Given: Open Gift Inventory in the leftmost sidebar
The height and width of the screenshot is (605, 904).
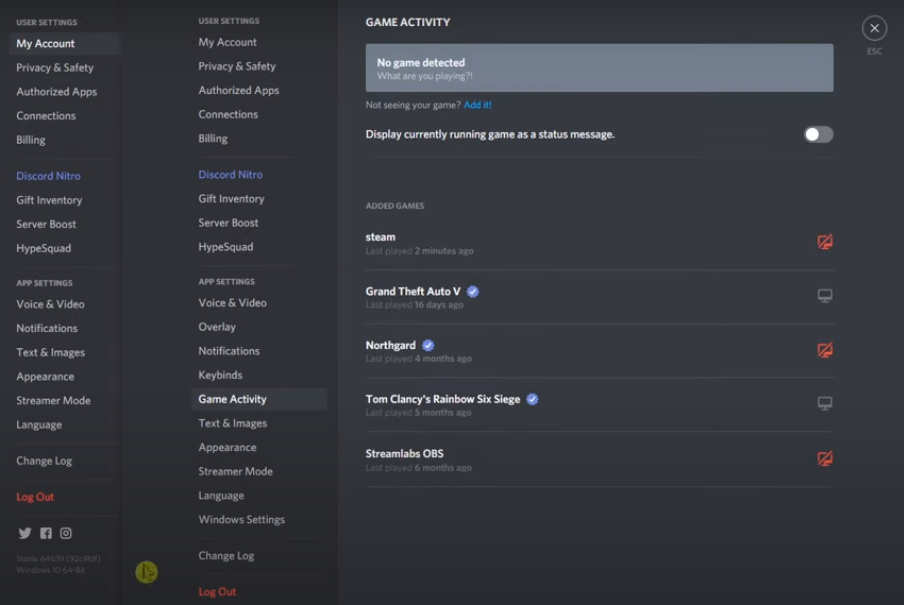Looking at the screenshot, I should [49, 200].
